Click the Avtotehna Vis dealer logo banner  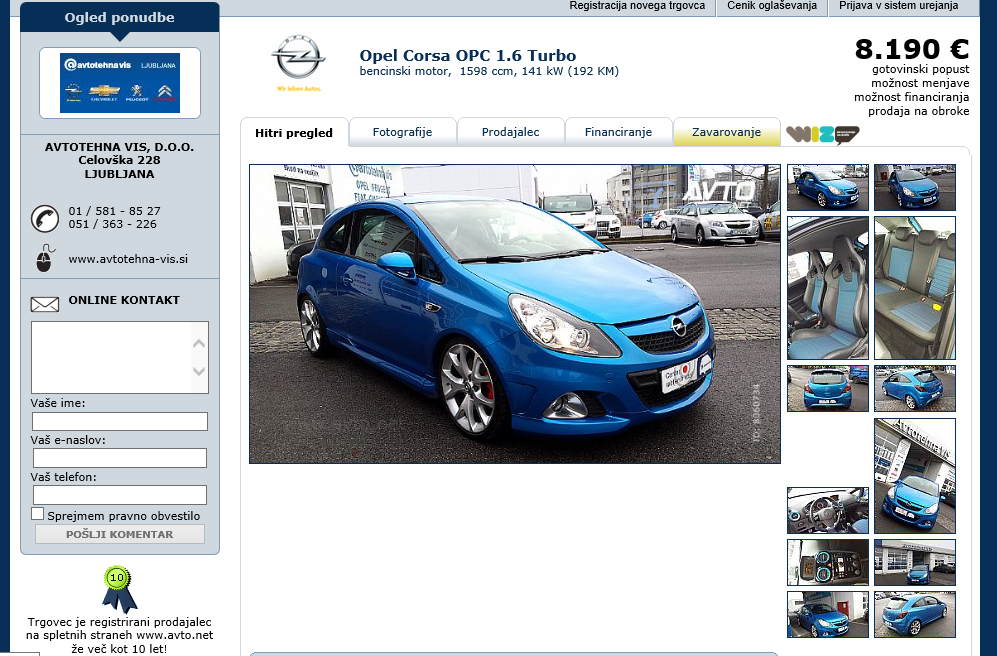(120, 83)
